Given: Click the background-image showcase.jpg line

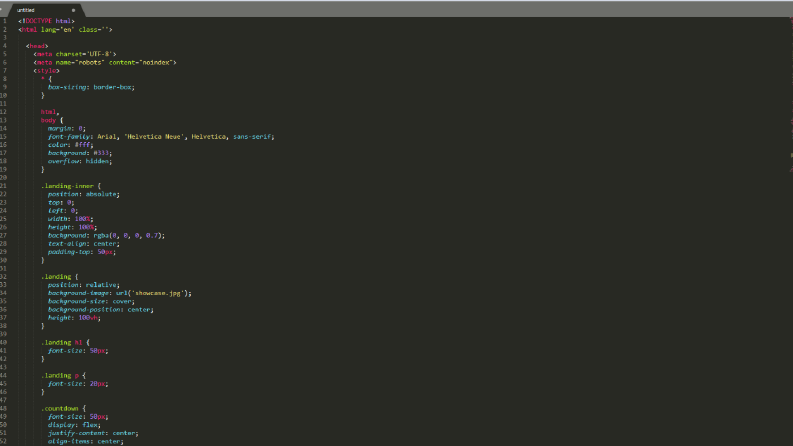Looking at the screenshot, I should click(x=120, y=293).
